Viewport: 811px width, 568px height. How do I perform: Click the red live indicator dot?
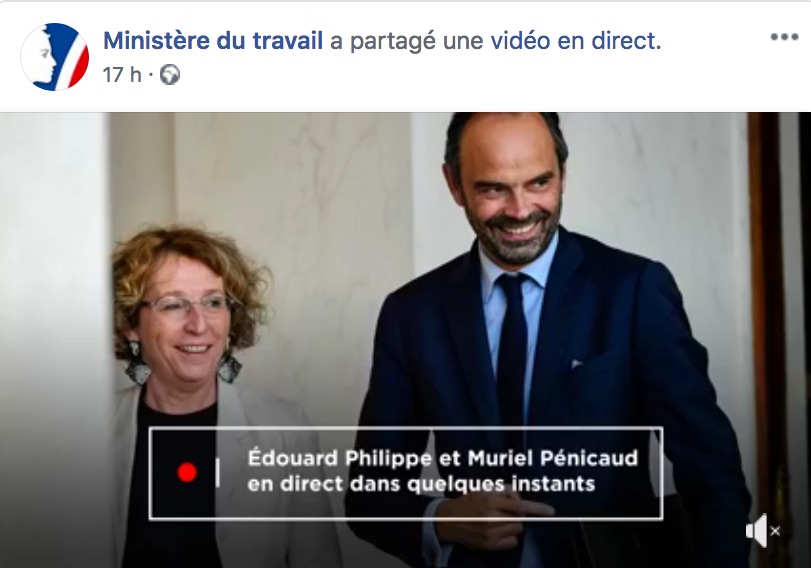pyautogui.click(x=187, y=472)
